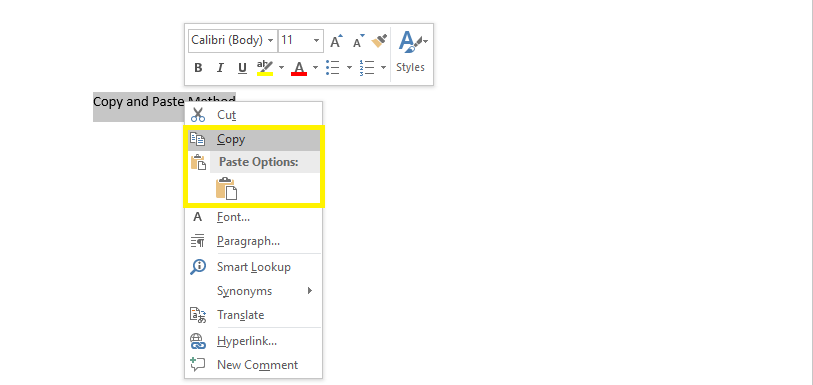This screenshot has width=813, height=385.
Task: Expand the Numbering dropdown arrow
Action: 383,68
